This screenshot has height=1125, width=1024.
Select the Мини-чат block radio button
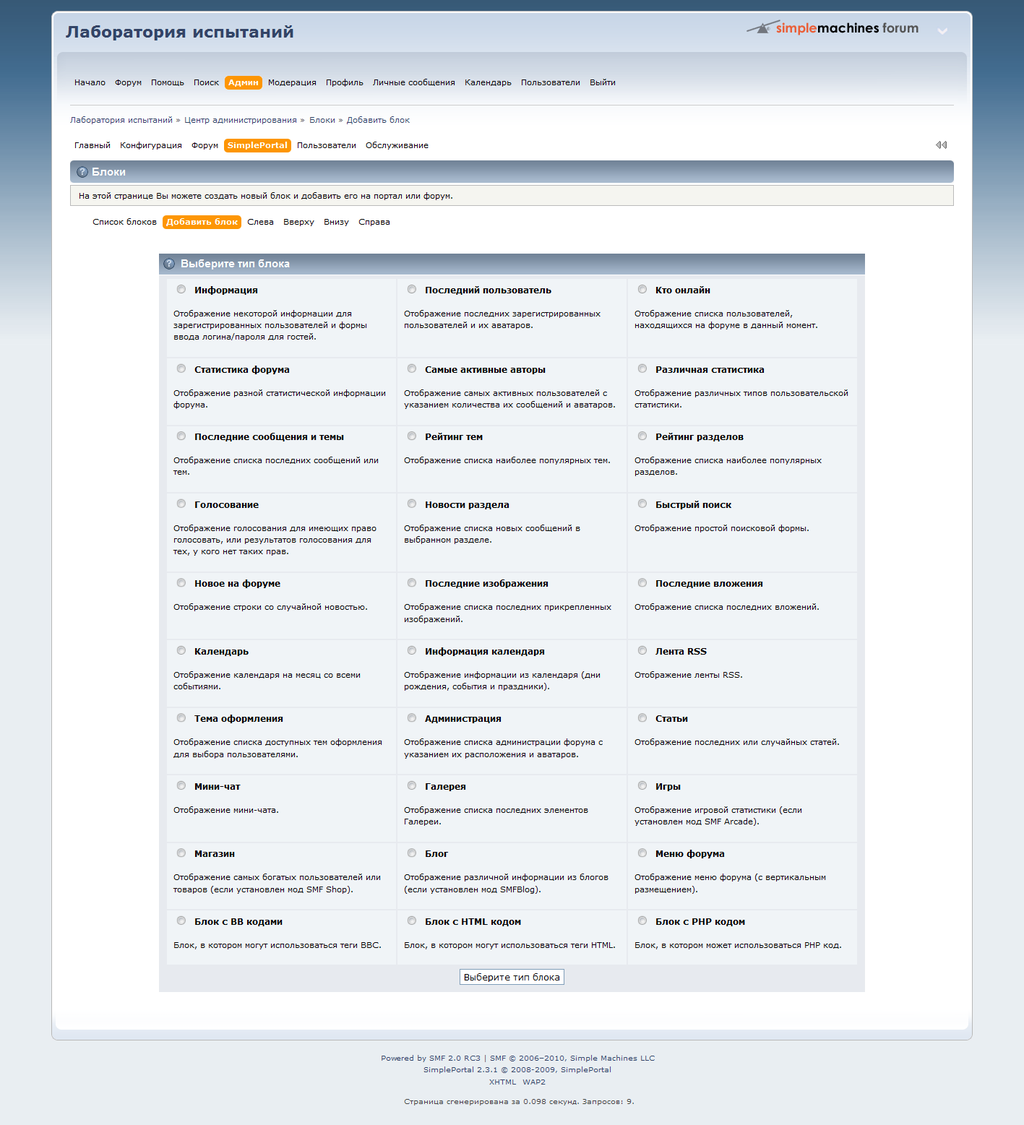(181, 786)
